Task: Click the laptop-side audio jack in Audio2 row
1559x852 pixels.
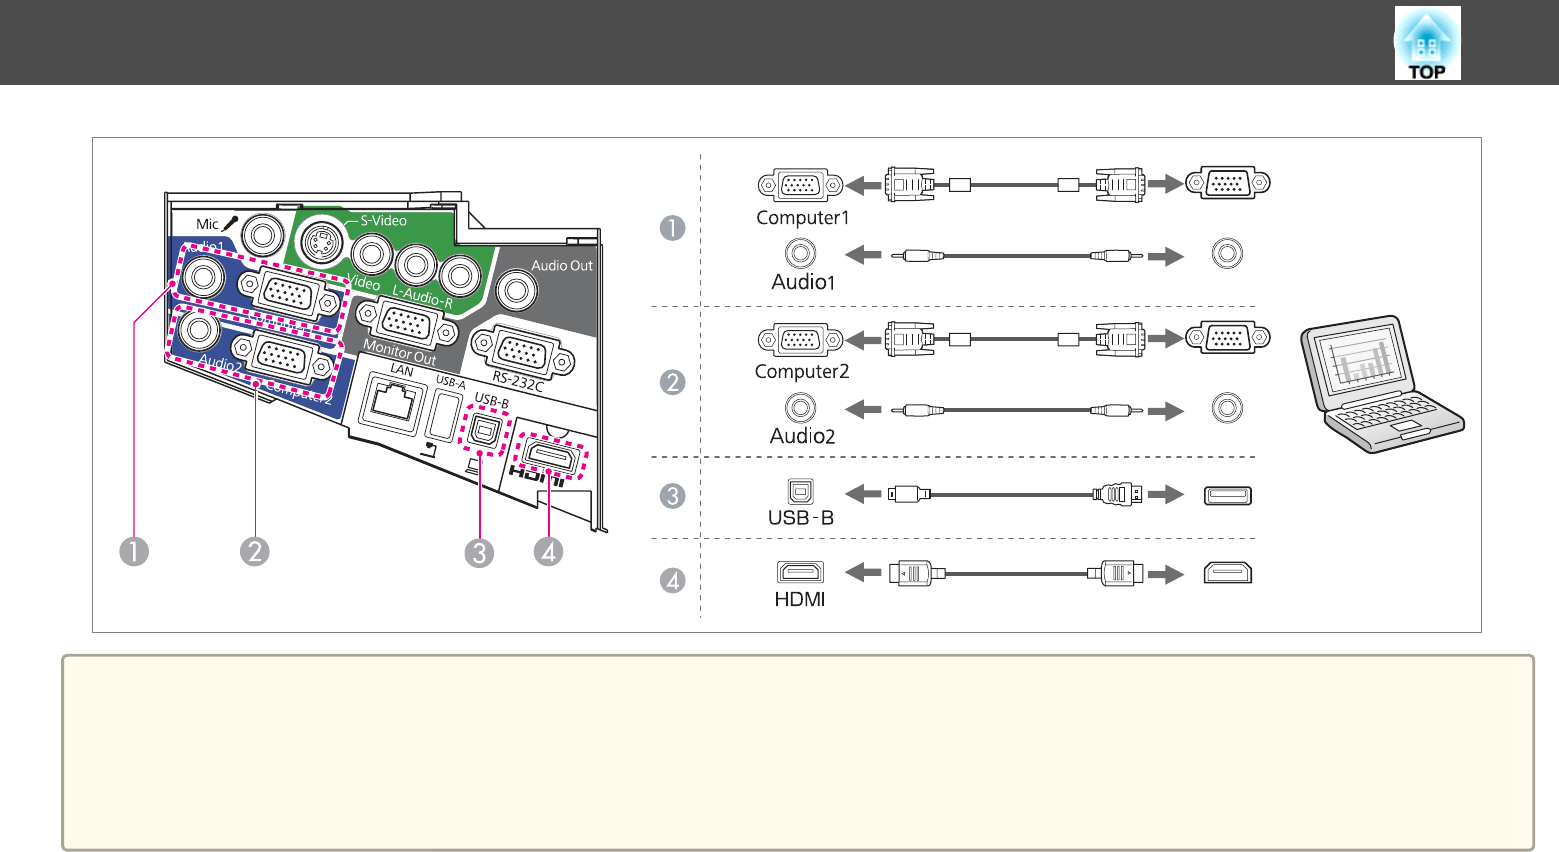Action: (1227, 408)
